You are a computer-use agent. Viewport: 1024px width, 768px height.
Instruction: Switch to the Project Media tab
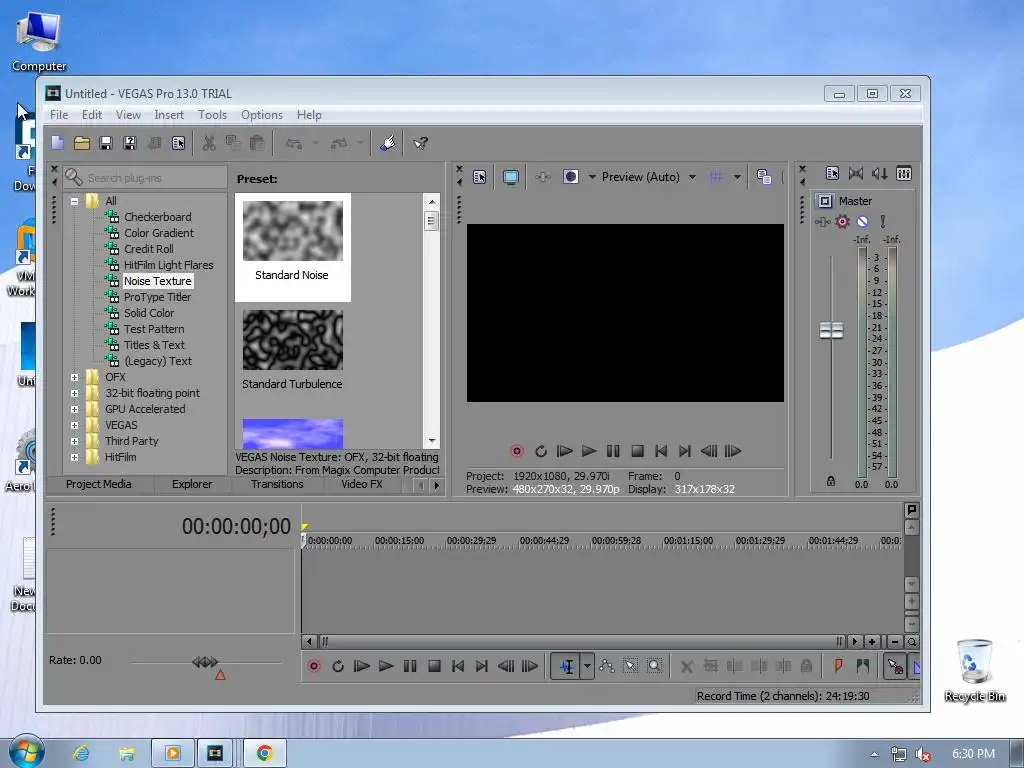pyautogui.click(x=99, y=484)
